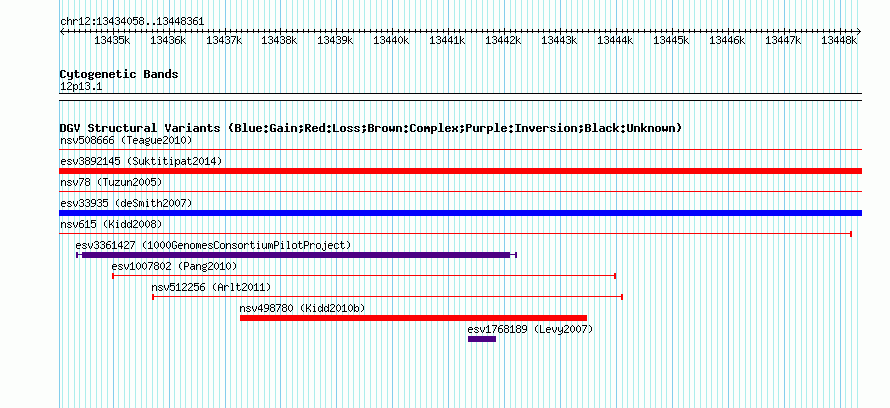Click the 13442k ruler position
This screenshot has width=890, height=408.
(503, 40)
